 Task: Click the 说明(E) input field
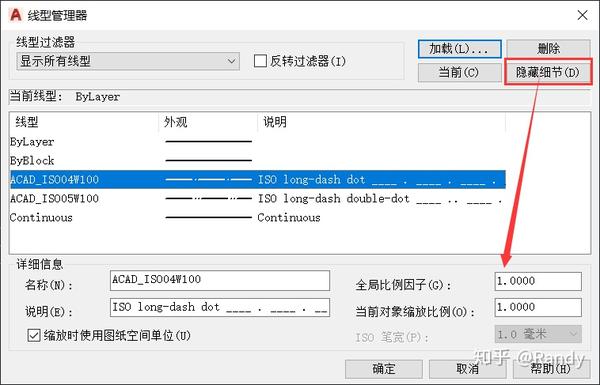(220, 307)
